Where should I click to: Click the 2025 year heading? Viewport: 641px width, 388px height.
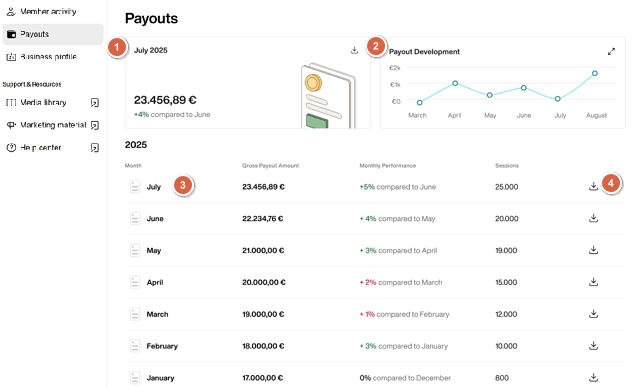click(x=136, y=145)
